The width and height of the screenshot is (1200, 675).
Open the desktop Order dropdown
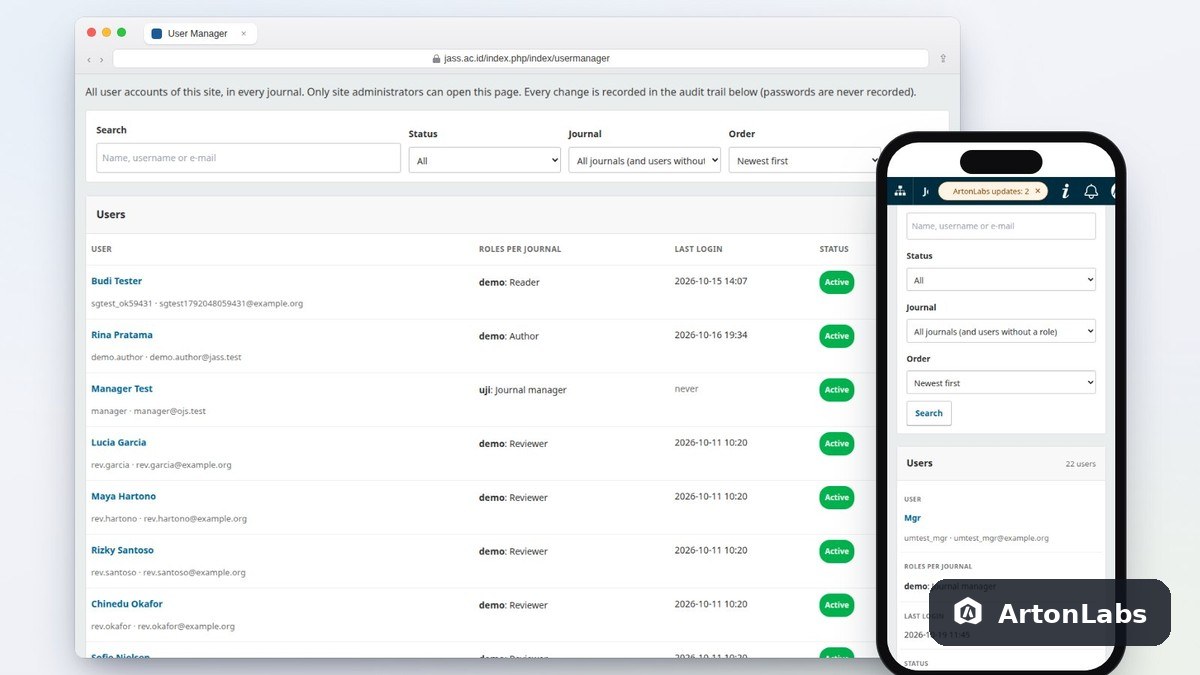[x=805, y=160]
